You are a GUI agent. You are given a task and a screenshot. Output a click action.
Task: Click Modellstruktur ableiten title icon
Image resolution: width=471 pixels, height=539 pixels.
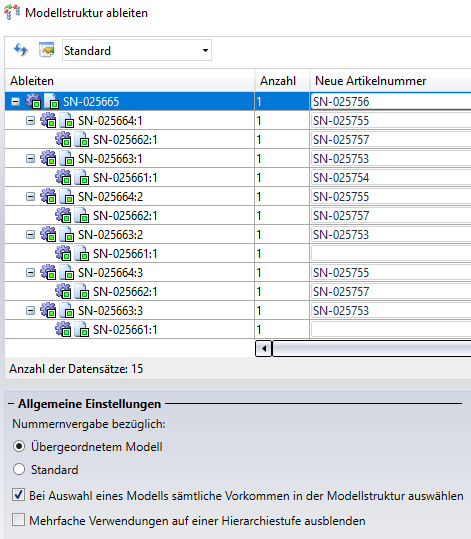tap(12, 12)
